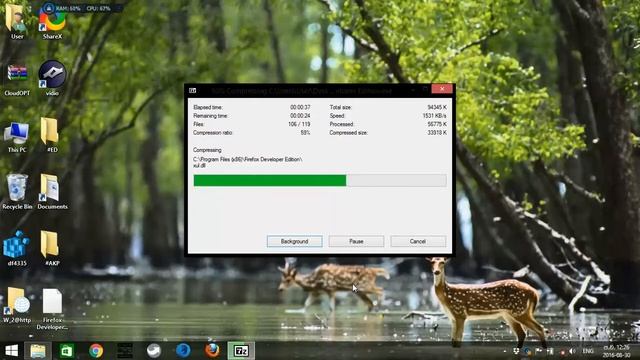This screenshot has width=640, height=360.
Task: Click the green compression progress bar
Action: 320,180
